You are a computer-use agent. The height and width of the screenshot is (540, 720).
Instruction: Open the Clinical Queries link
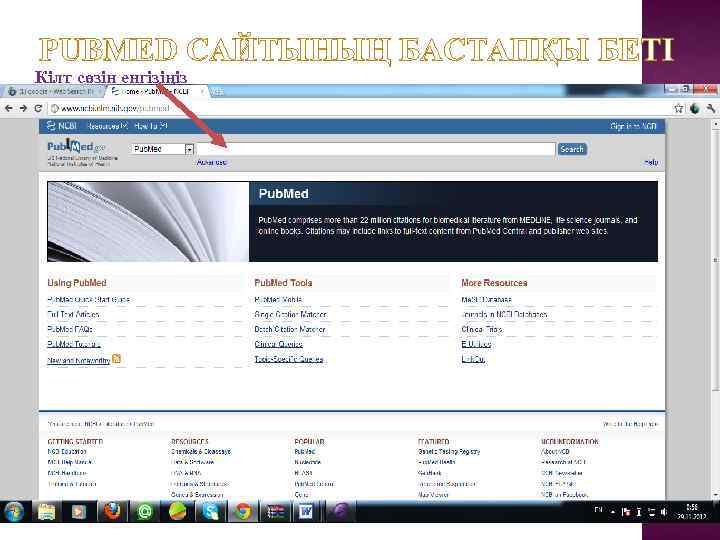278,344
